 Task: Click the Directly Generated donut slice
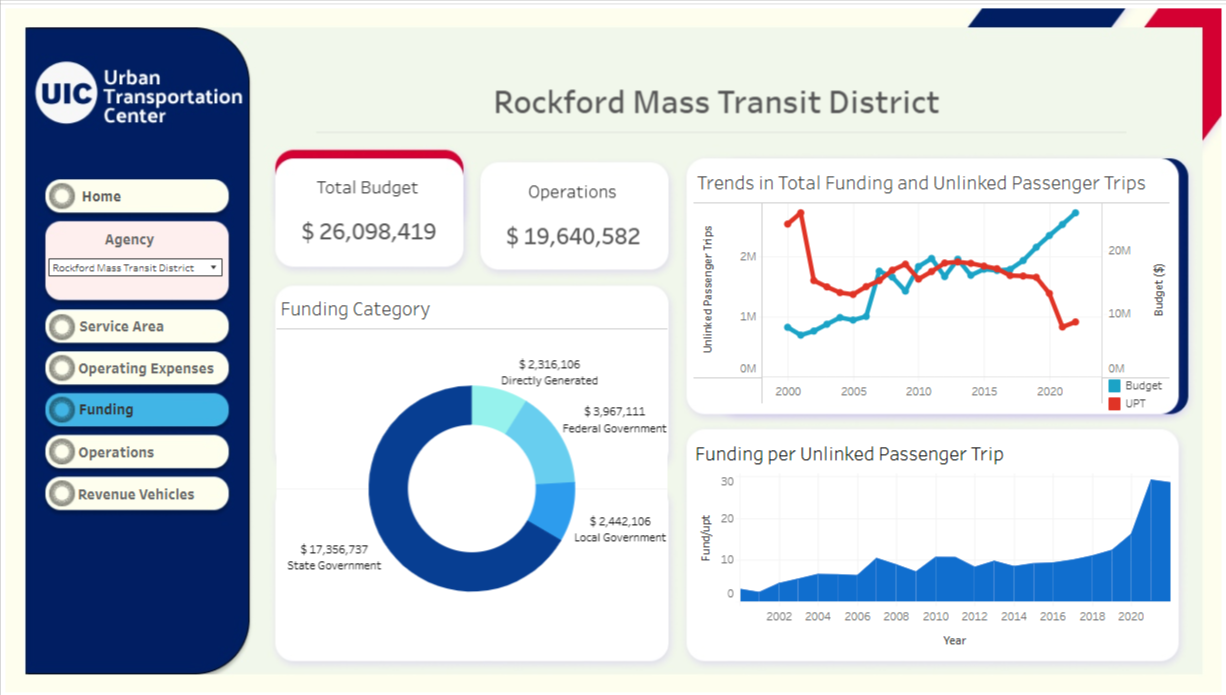496,407
